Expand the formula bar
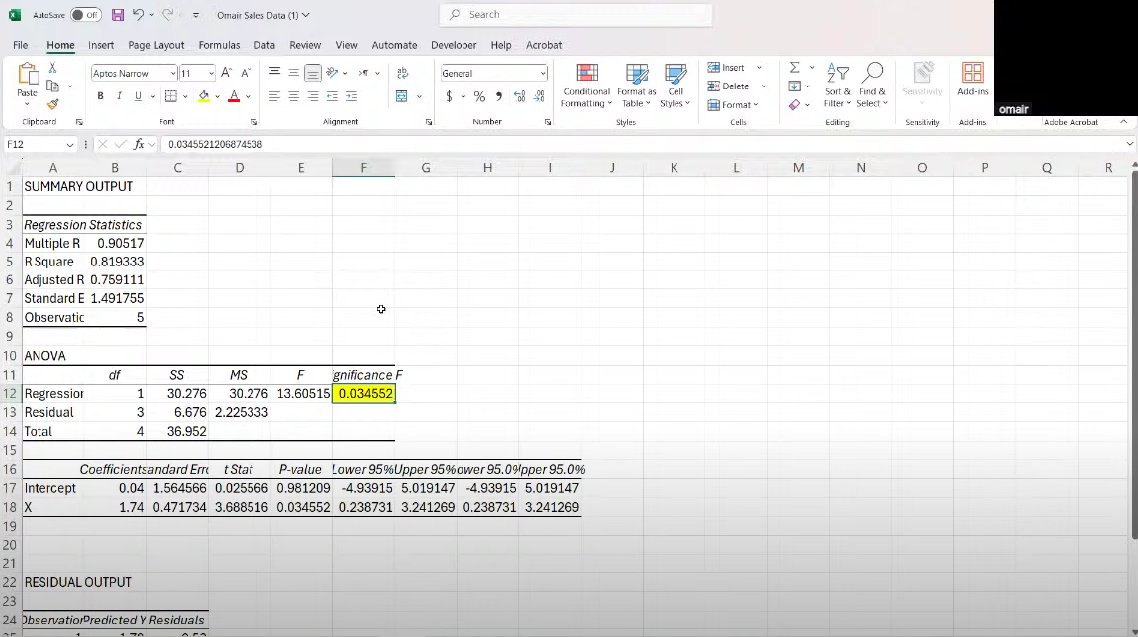This screenshot has height=637, width=1138. click(x=1129, y=144)
